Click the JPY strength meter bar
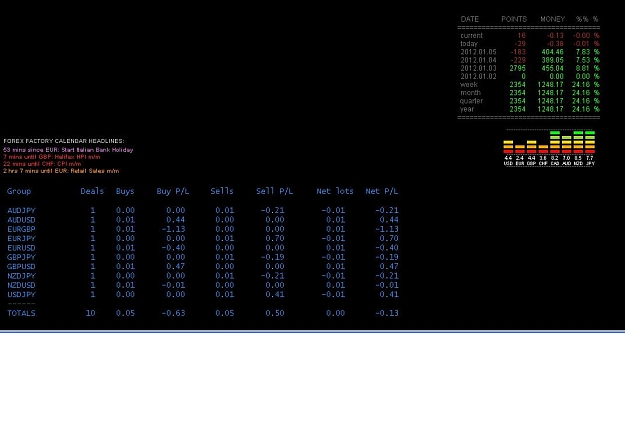The image size is (625, 422). (590, 142)
